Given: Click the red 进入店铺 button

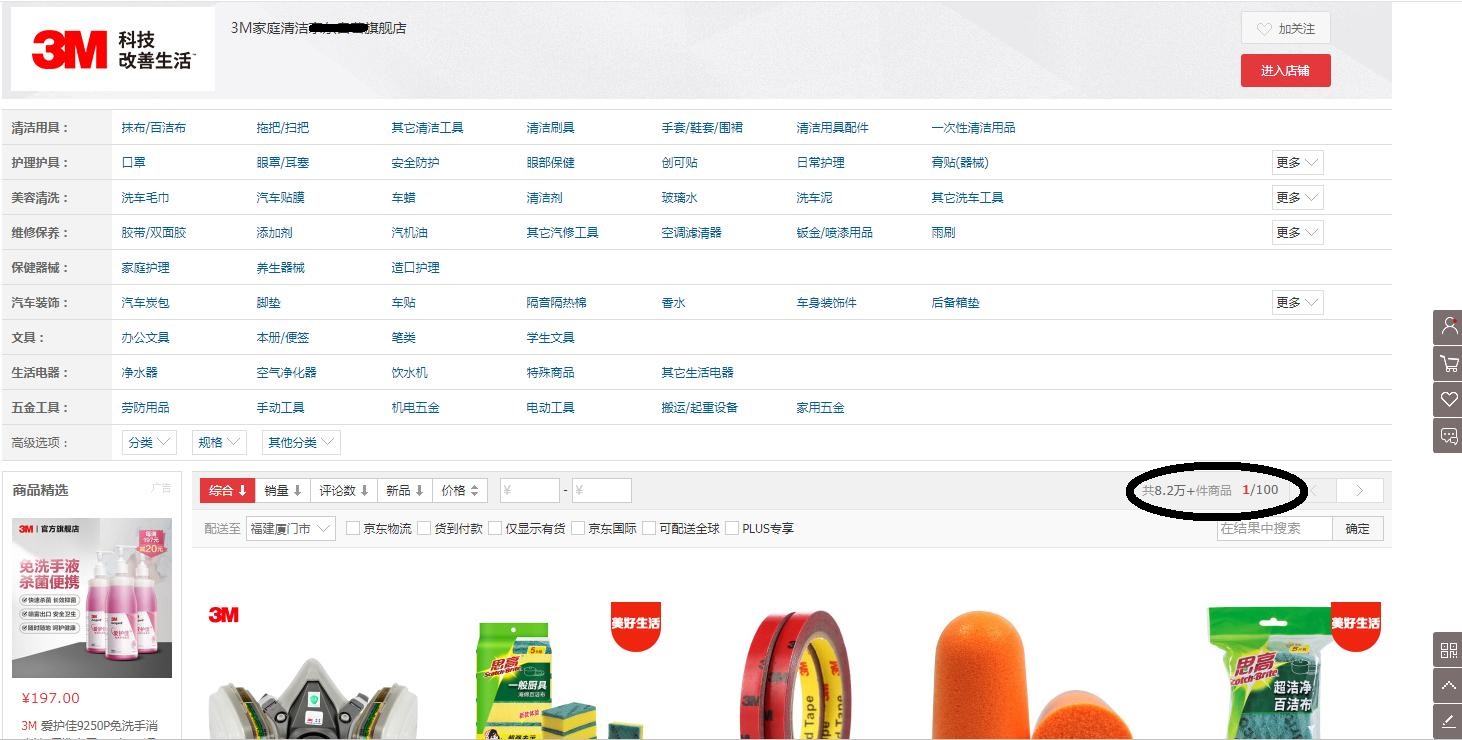Looking at the screenshot, I should point(1285,70).
